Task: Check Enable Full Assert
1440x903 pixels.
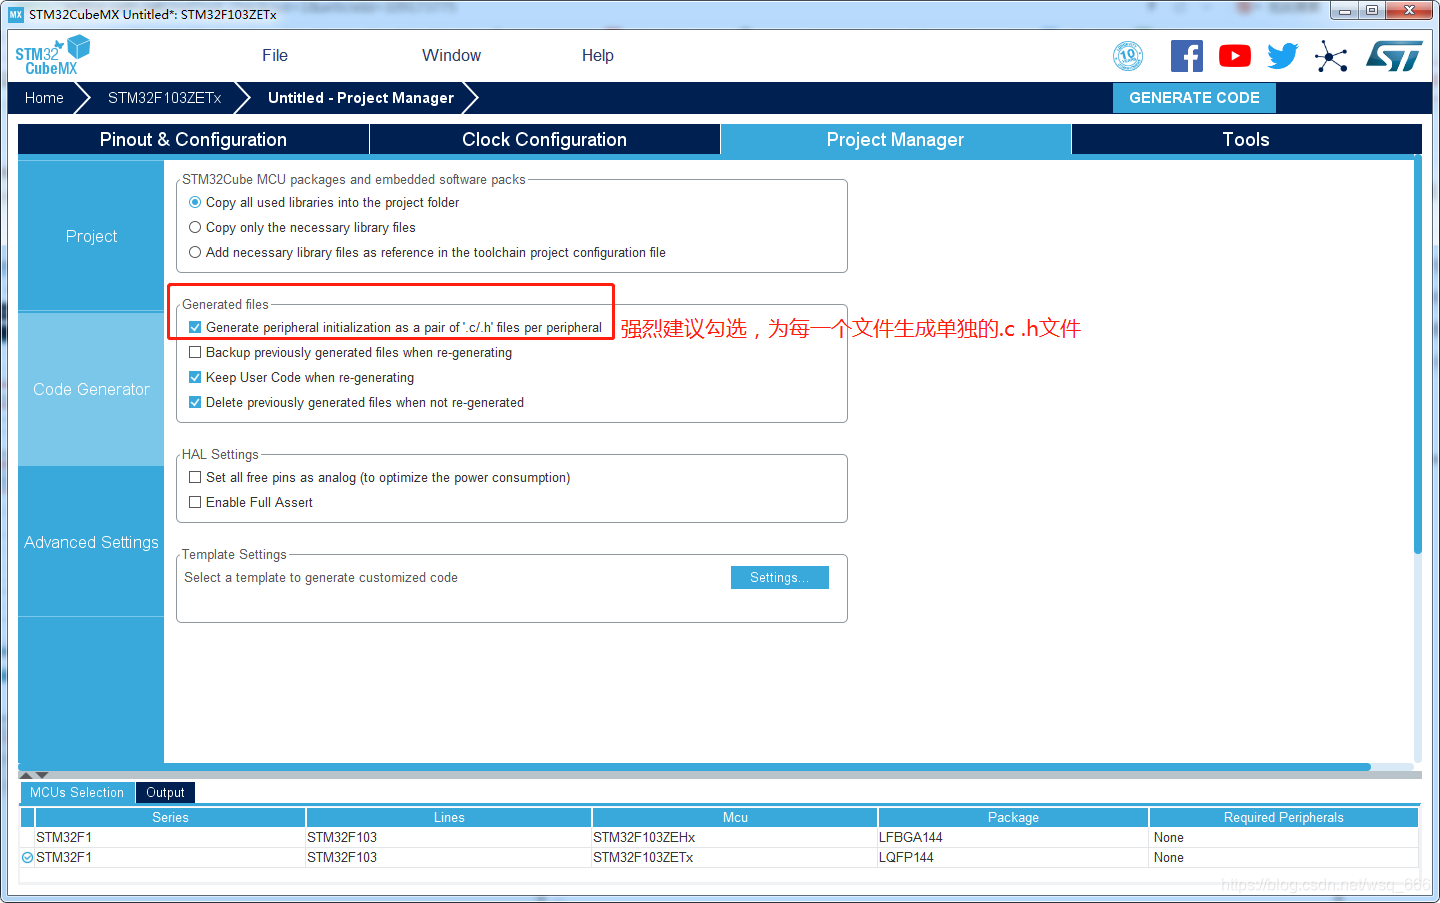Action: tap(195, 502)
